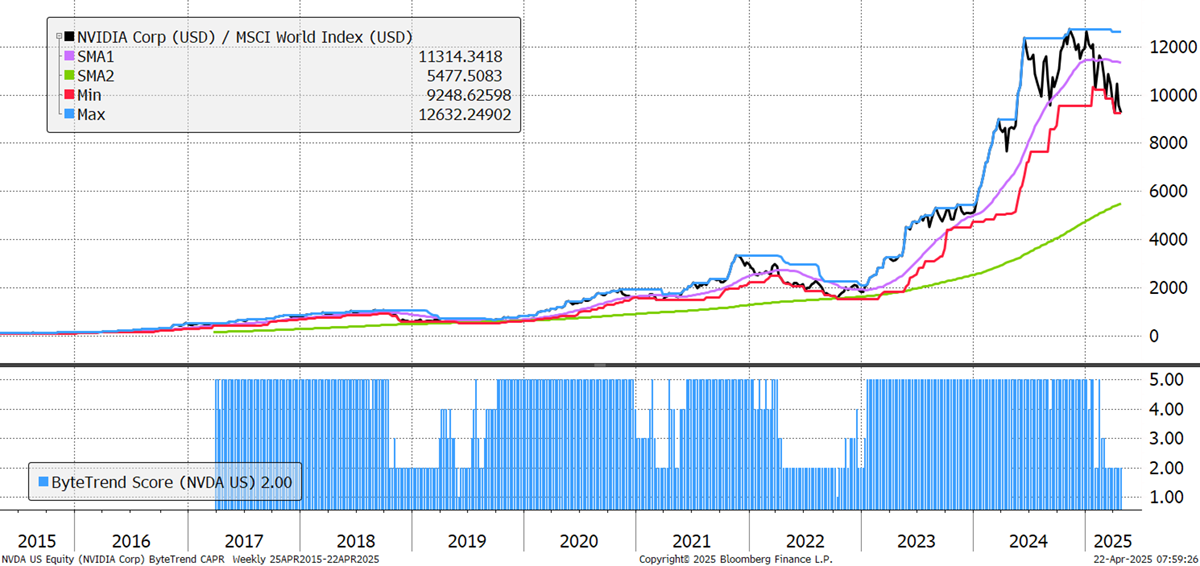
Task: Click the purple SMA1 color swatch
Action: (69, 56)
